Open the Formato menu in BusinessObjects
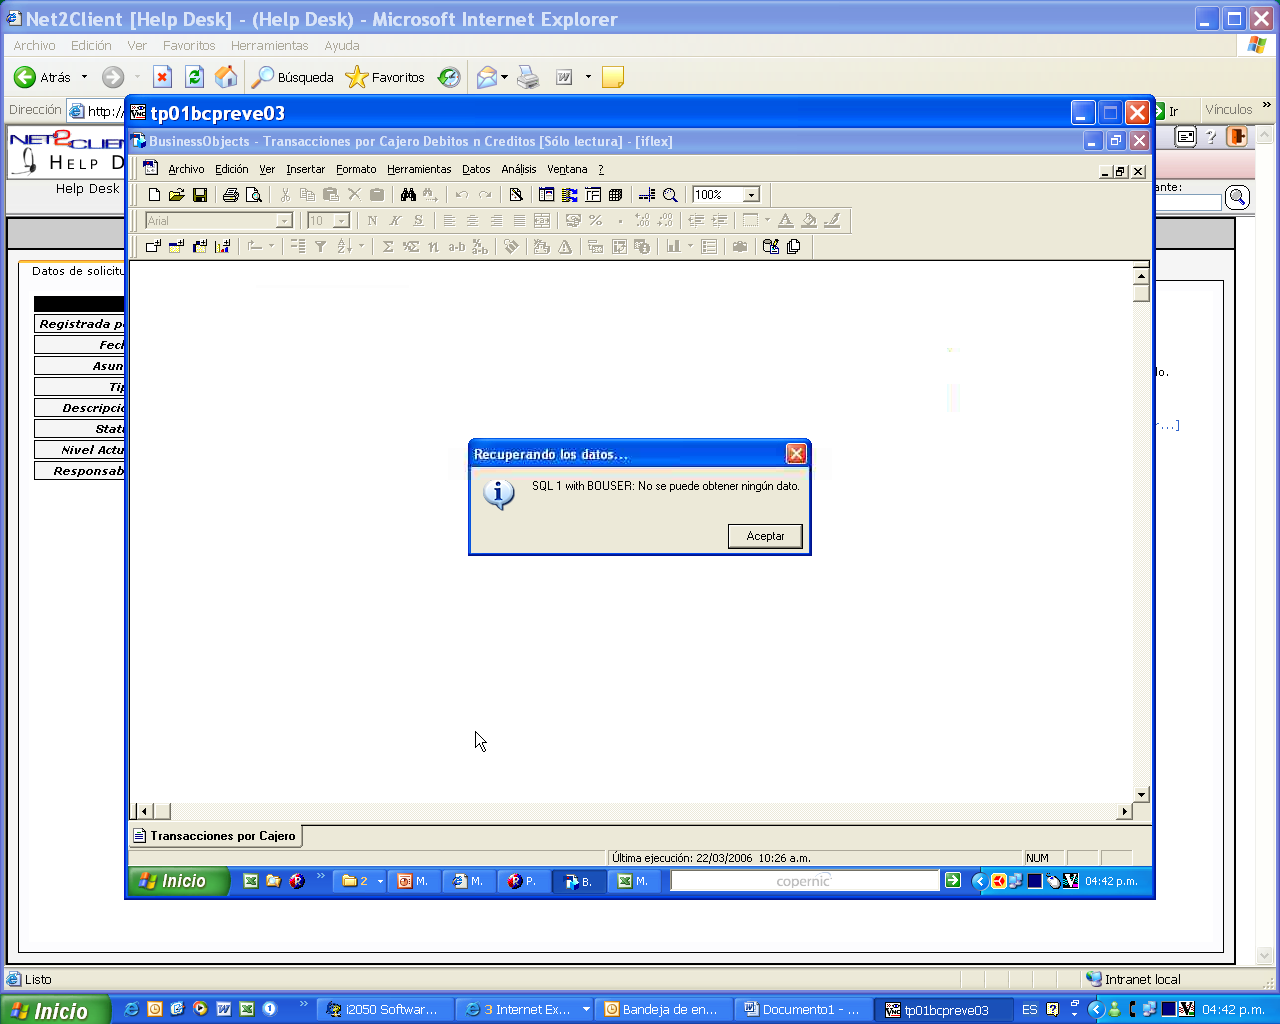The image size is (1280, 1024). click(x=356, y=169)
